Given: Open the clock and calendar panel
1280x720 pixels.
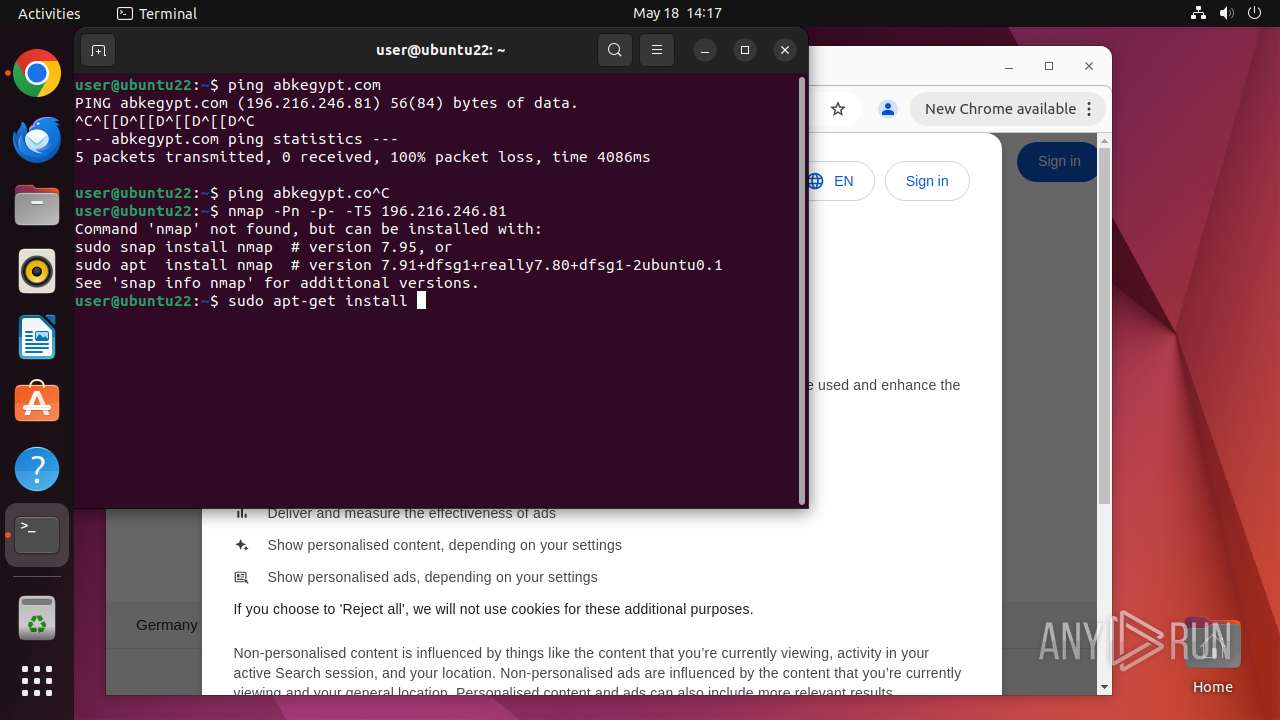Looking at the screenshot, I should [677, 13].
